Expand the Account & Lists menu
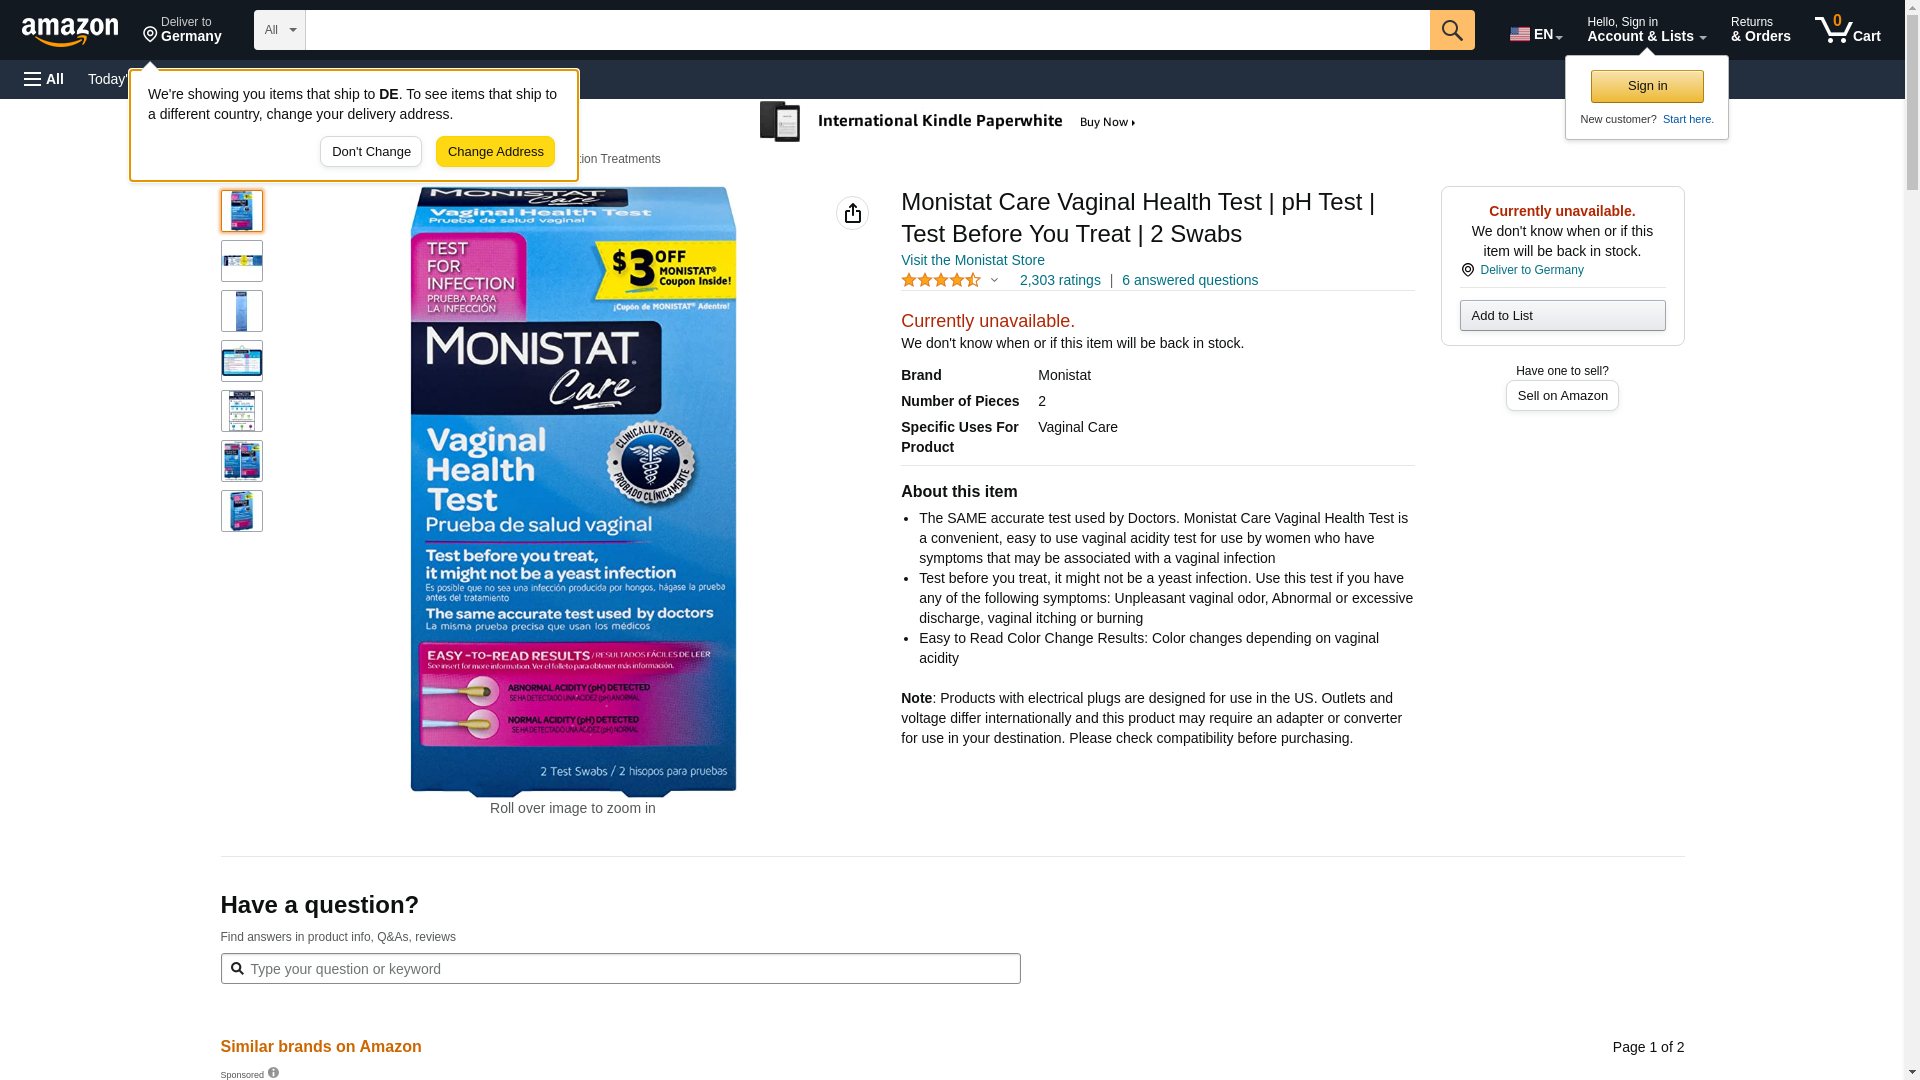Image resolution: width=1920 pixels, height=1080 pixels. click(1646, 30)
